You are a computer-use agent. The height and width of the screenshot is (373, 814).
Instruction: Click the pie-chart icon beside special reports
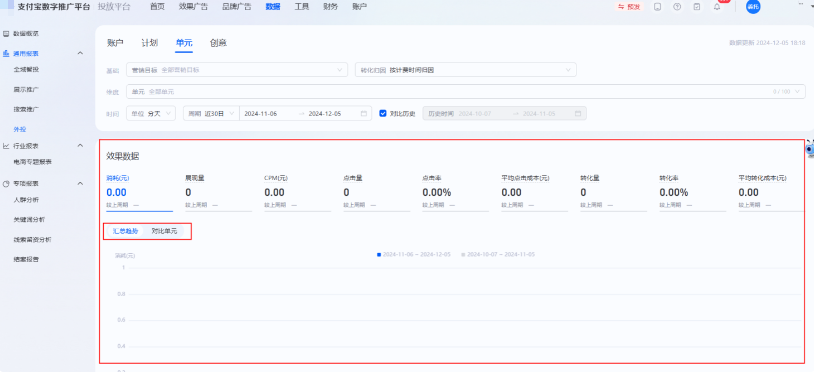point(6,184)
